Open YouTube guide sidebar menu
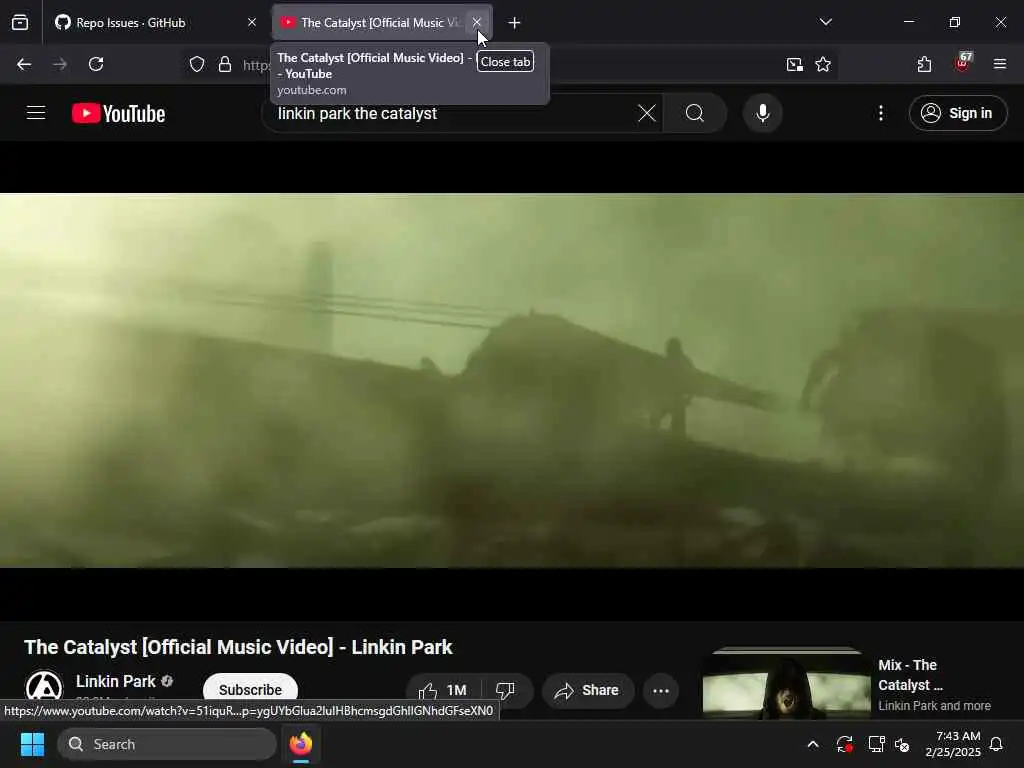Screen dimensions: 1024x768 (36, 113)
